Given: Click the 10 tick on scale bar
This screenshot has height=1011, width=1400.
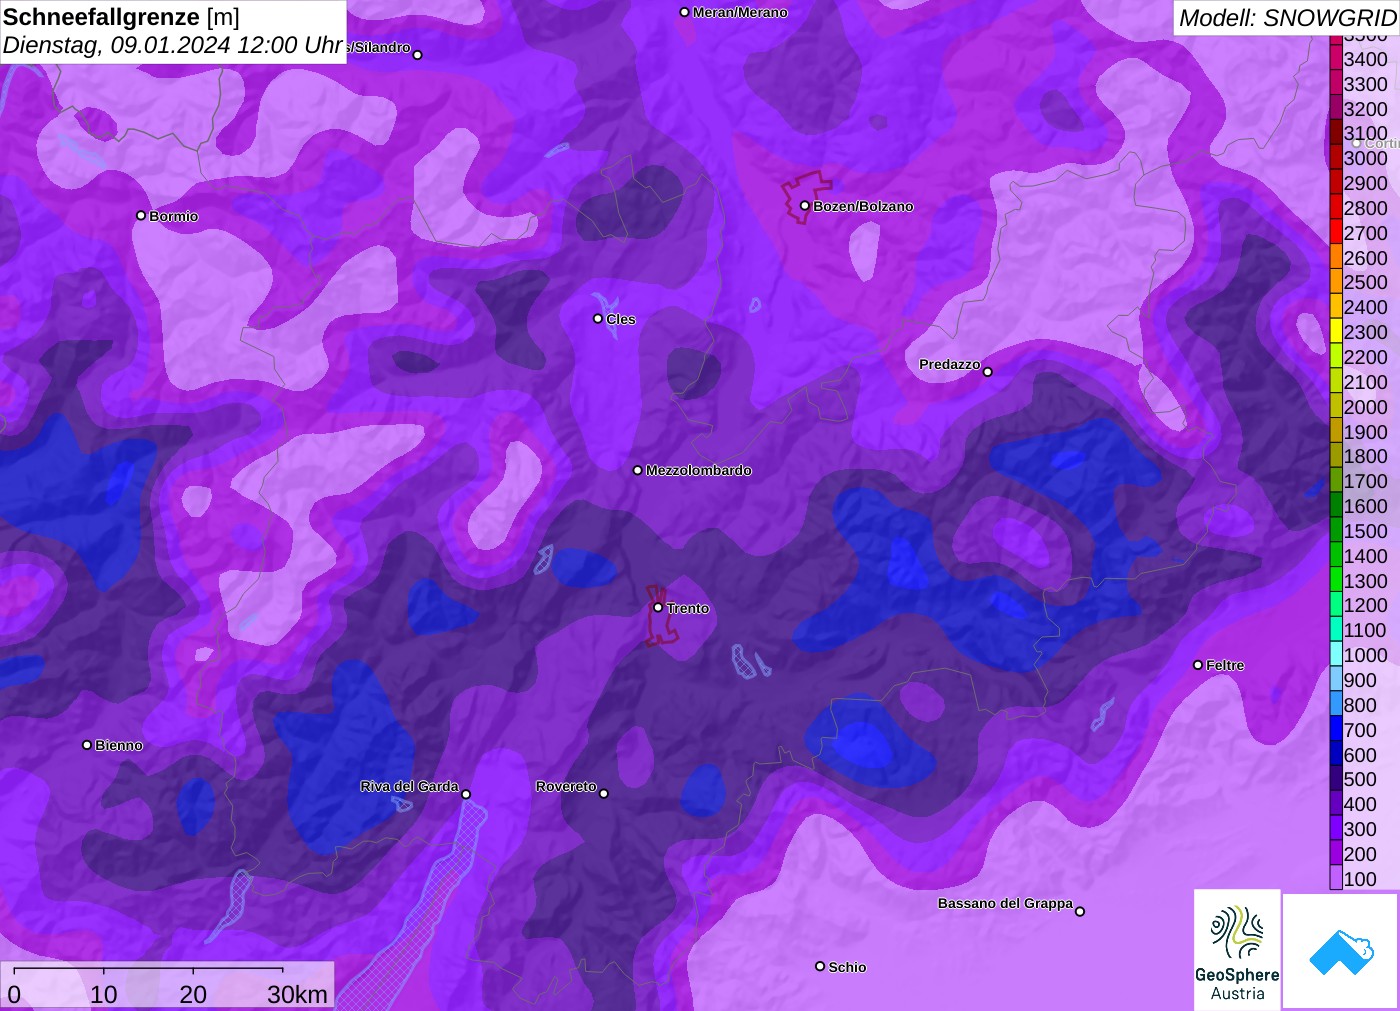Looking at the screenshot, I should [104, 994].
